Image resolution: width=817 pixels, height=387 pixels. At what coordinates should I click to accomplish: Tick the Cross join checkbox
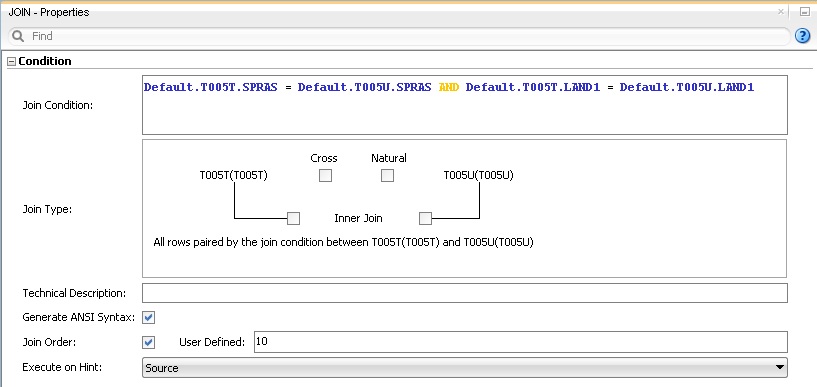tap(325, 176)
